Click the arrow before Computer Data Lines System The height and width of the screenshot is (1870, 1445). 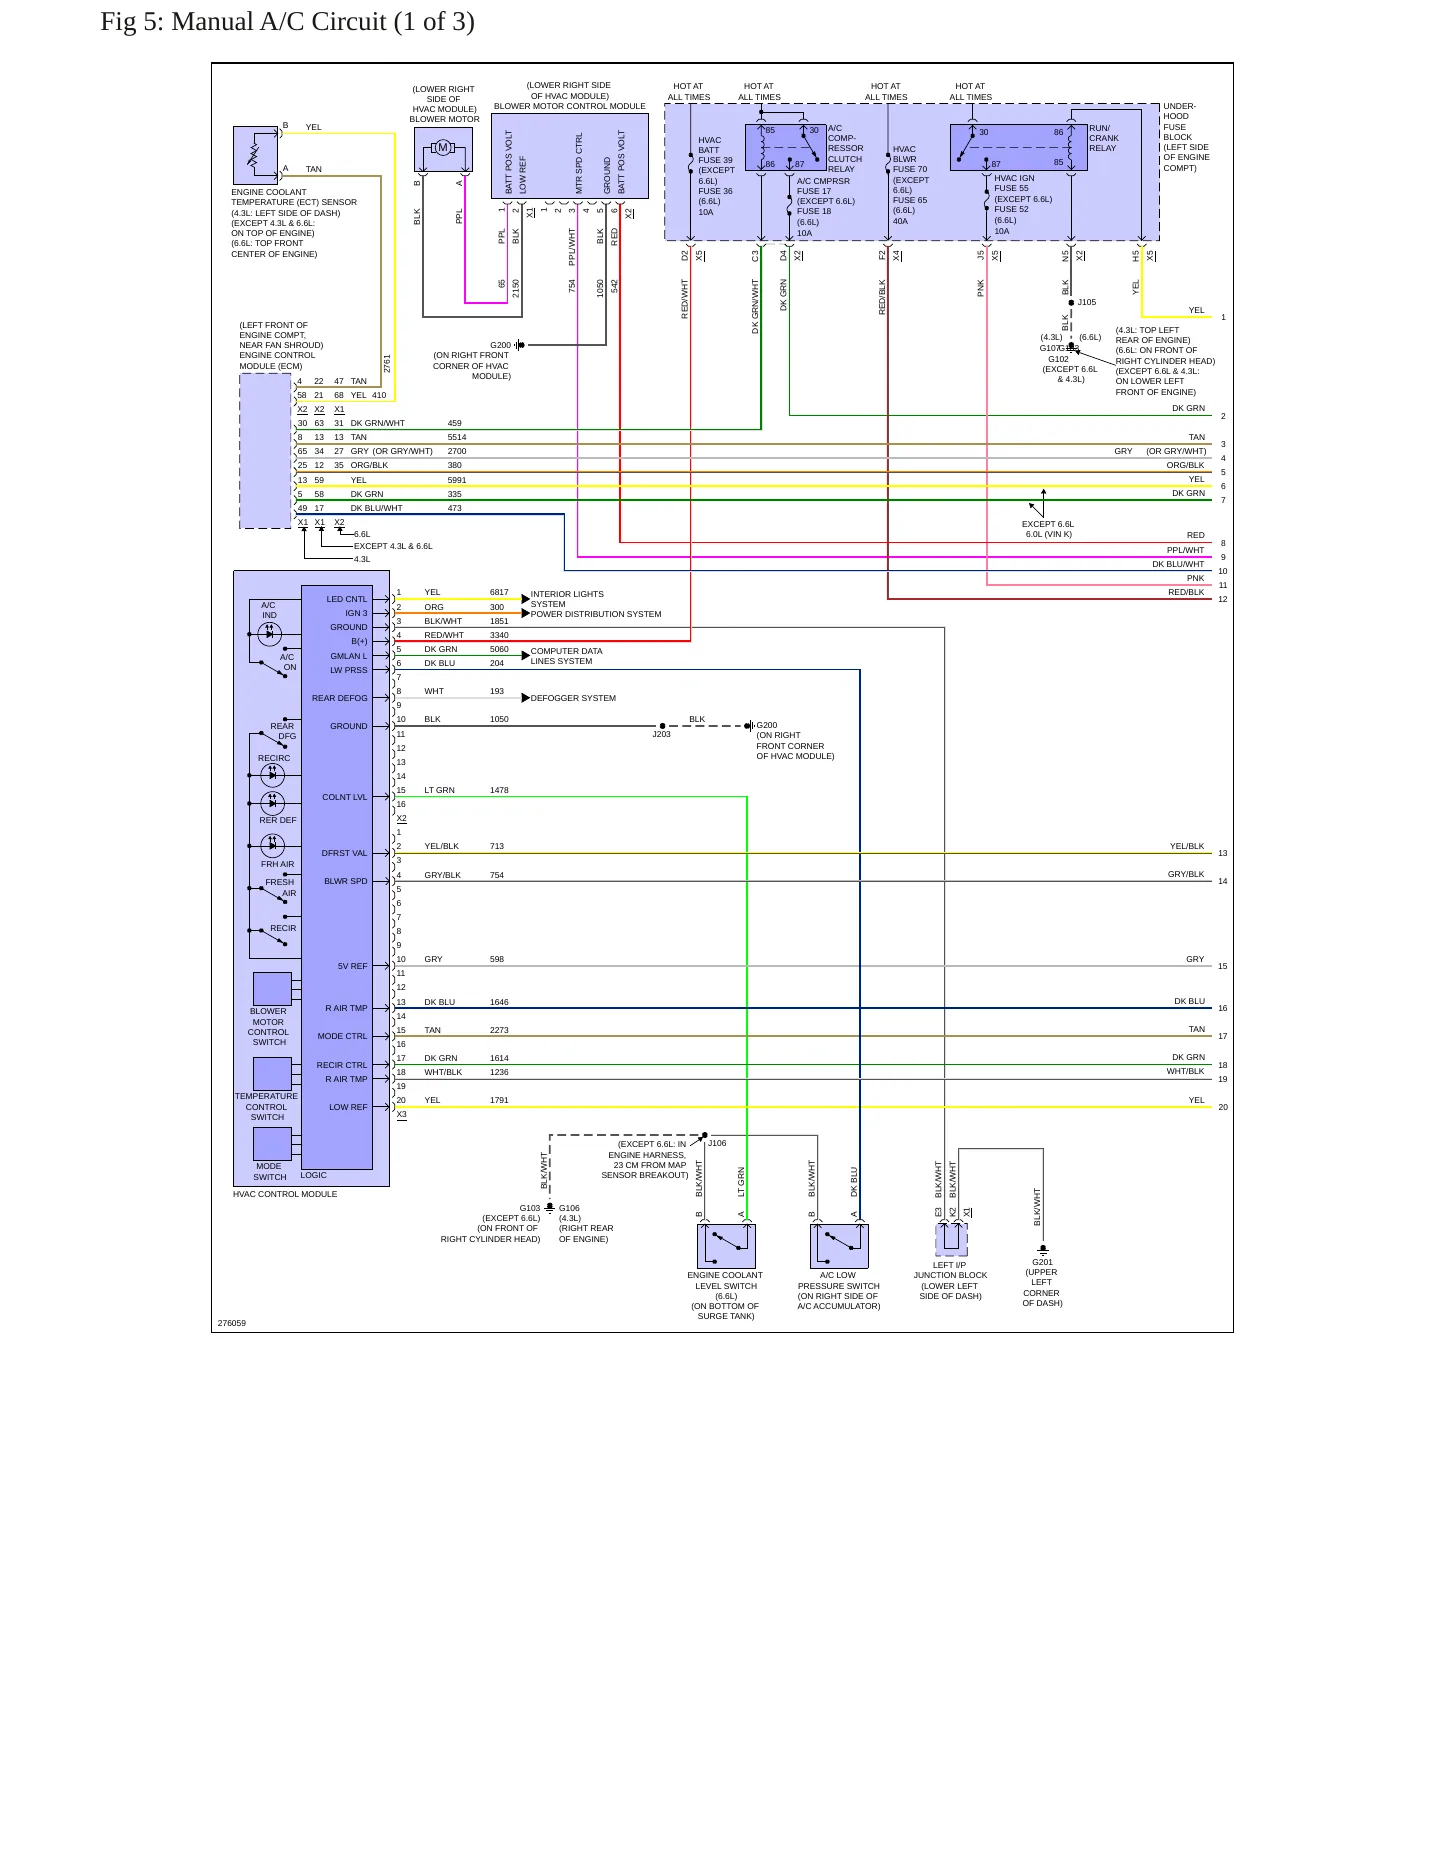[526, 656]
